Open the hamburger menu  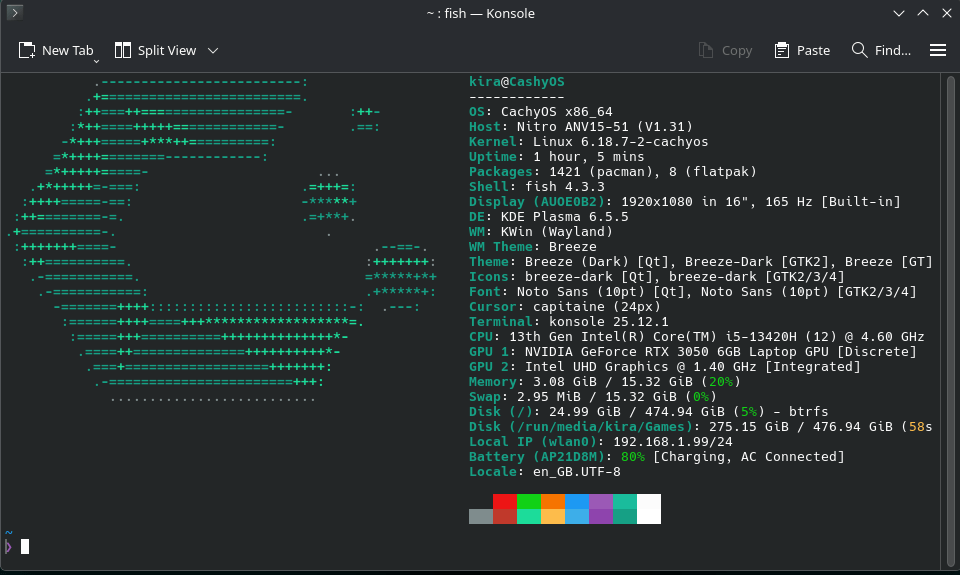click(x=938, y=50)
